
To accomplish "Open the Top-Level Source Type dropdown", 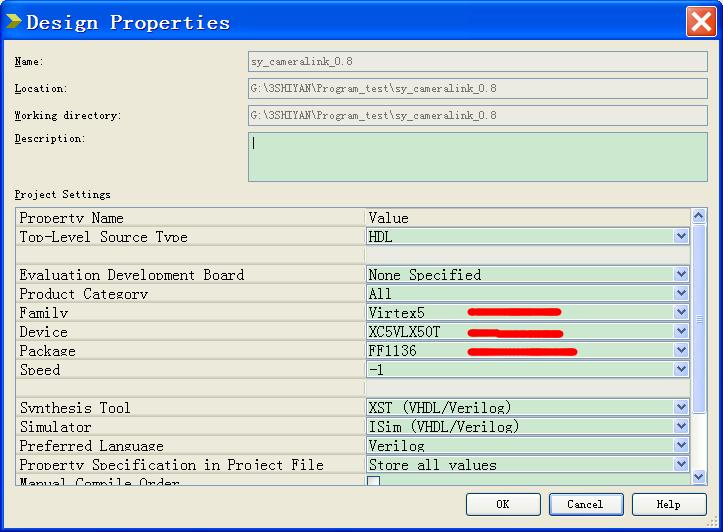I will [681, 236].
